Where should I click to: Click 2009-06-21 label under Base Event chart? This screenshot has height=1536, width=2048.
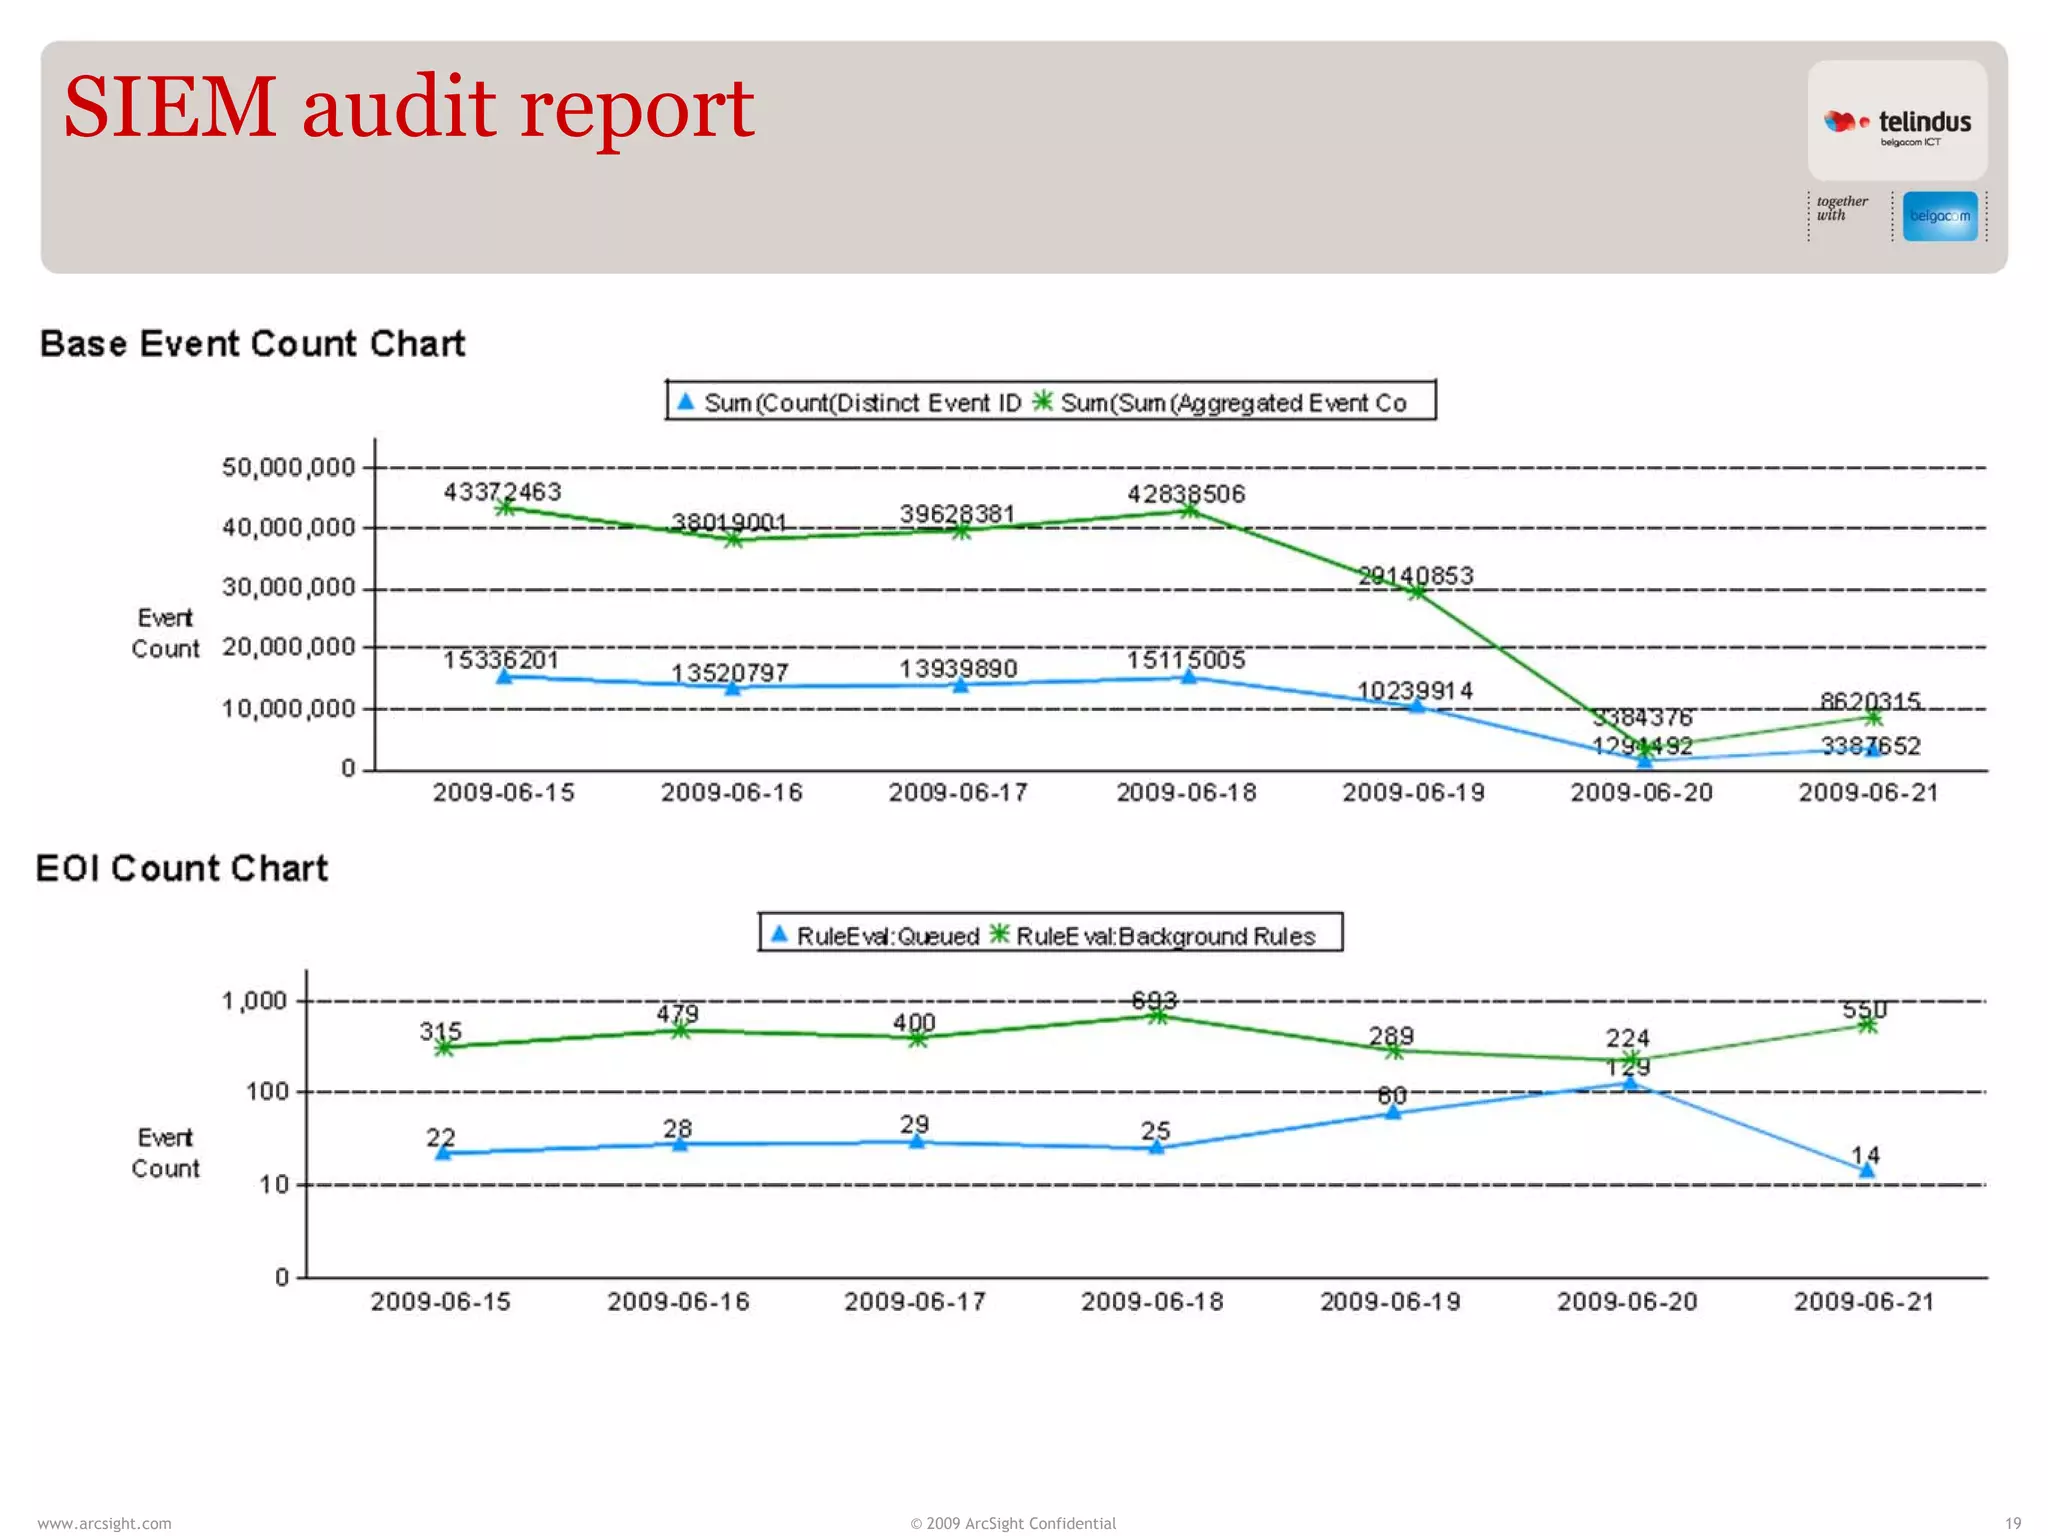pyautogui.click(x=1869, y=793)
